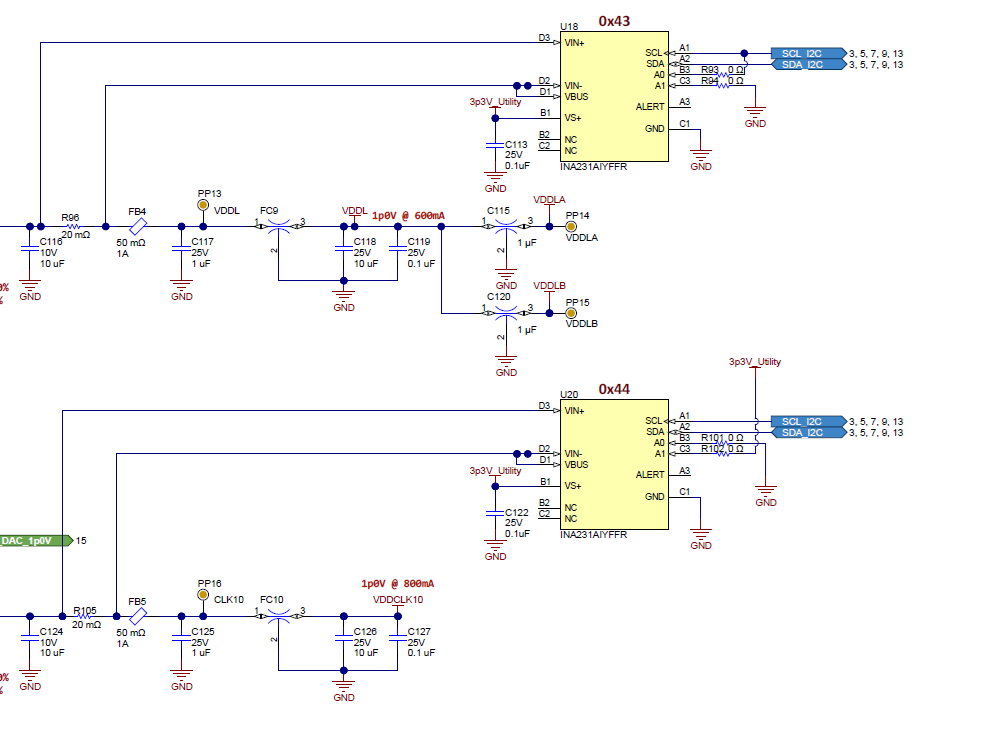Click the FC9 filter component symbol
Image resolution: width=989 pixels, height=741 pixels.
(278, 224)
